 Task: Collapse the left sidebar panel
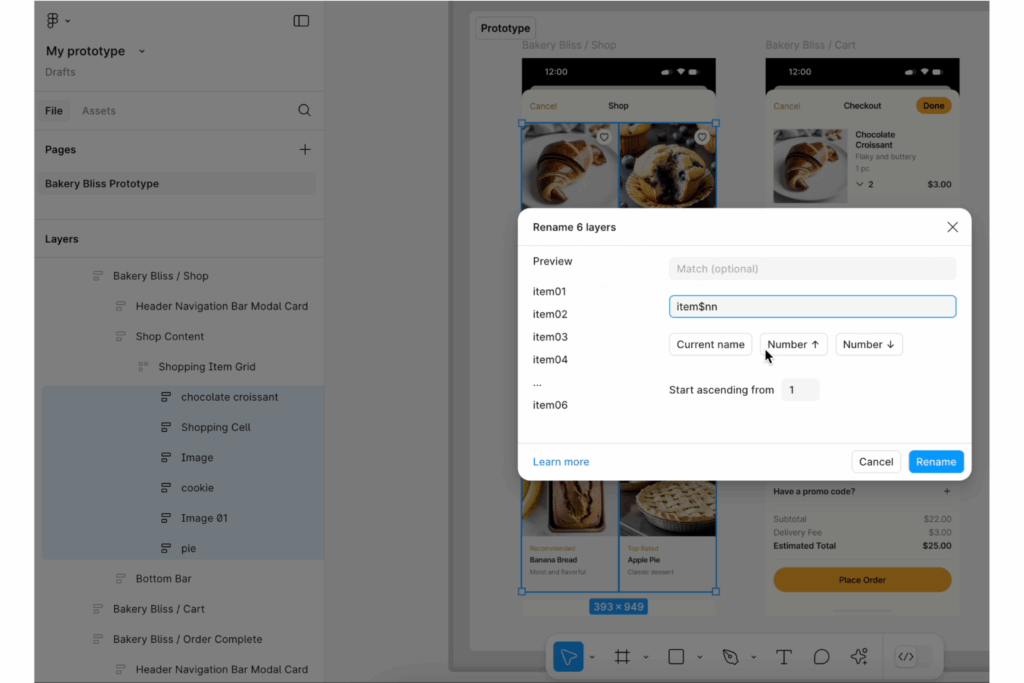click(x=301, y=20)
